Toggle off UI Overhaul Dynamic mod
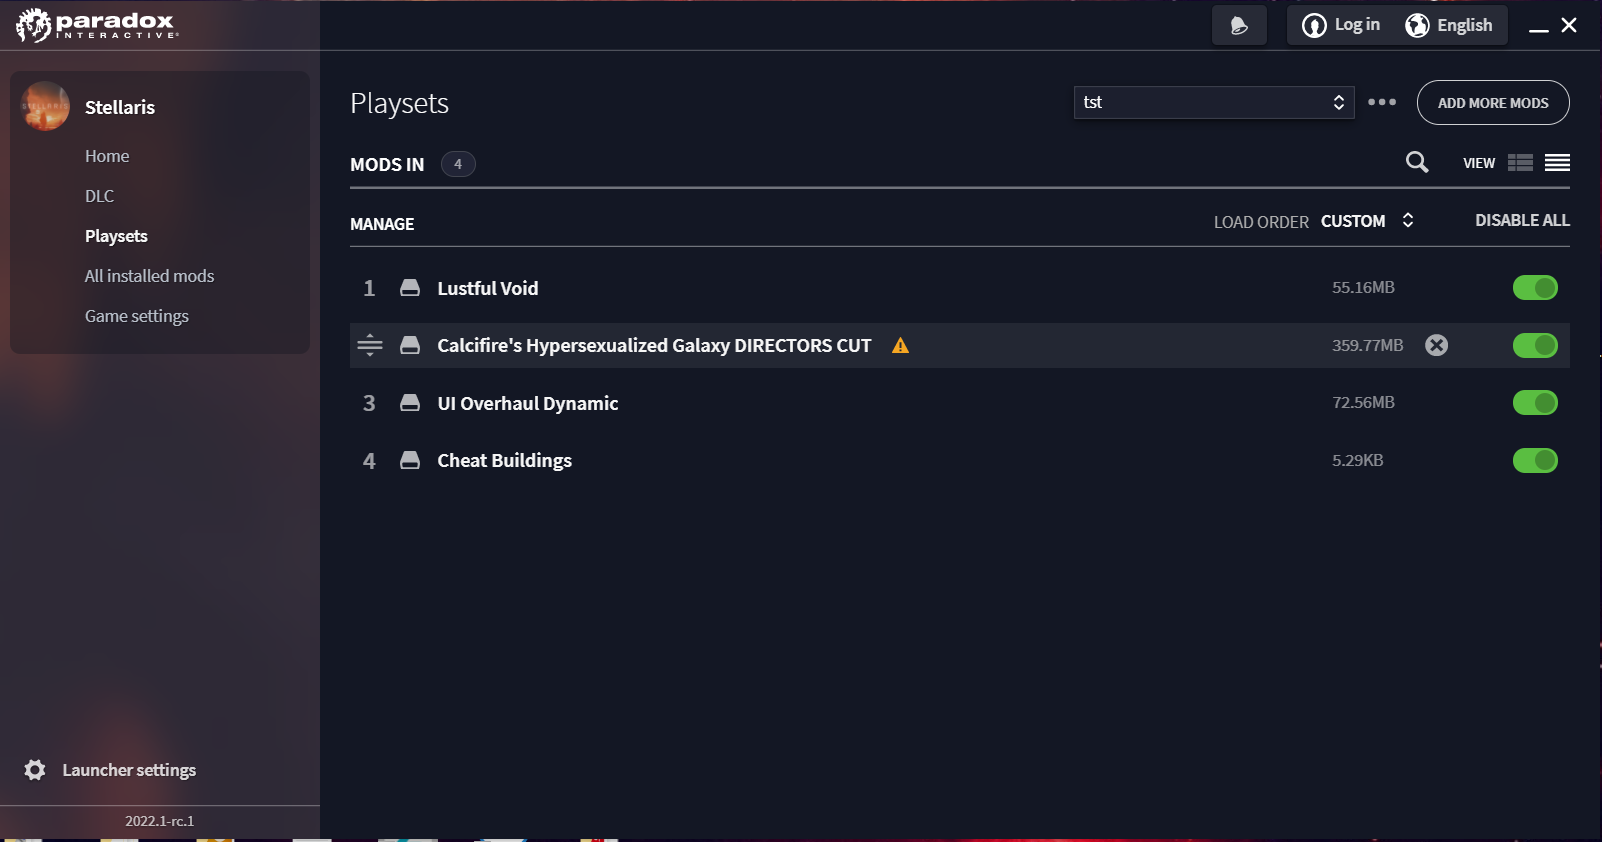1602x842 pixels. pos(1535,403)
